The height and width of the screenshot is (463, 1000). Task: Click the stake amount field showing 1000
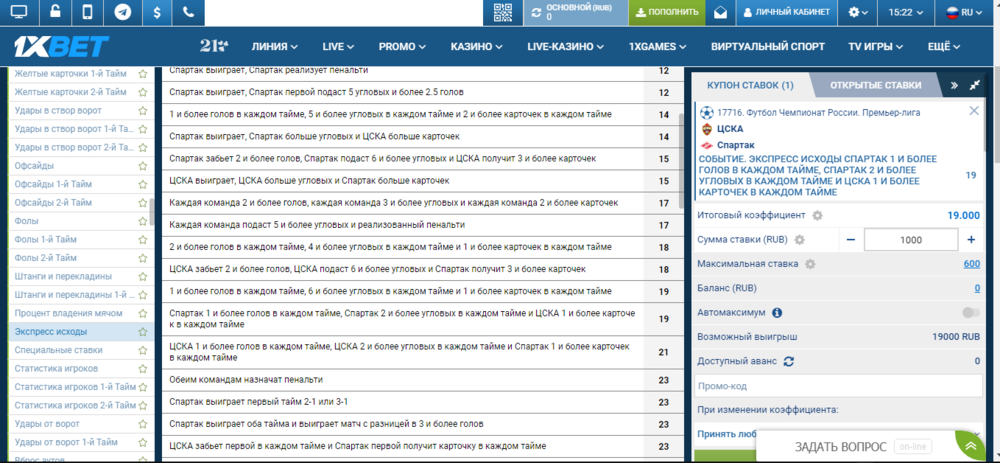pyautogui.click(x=911, y=240)
